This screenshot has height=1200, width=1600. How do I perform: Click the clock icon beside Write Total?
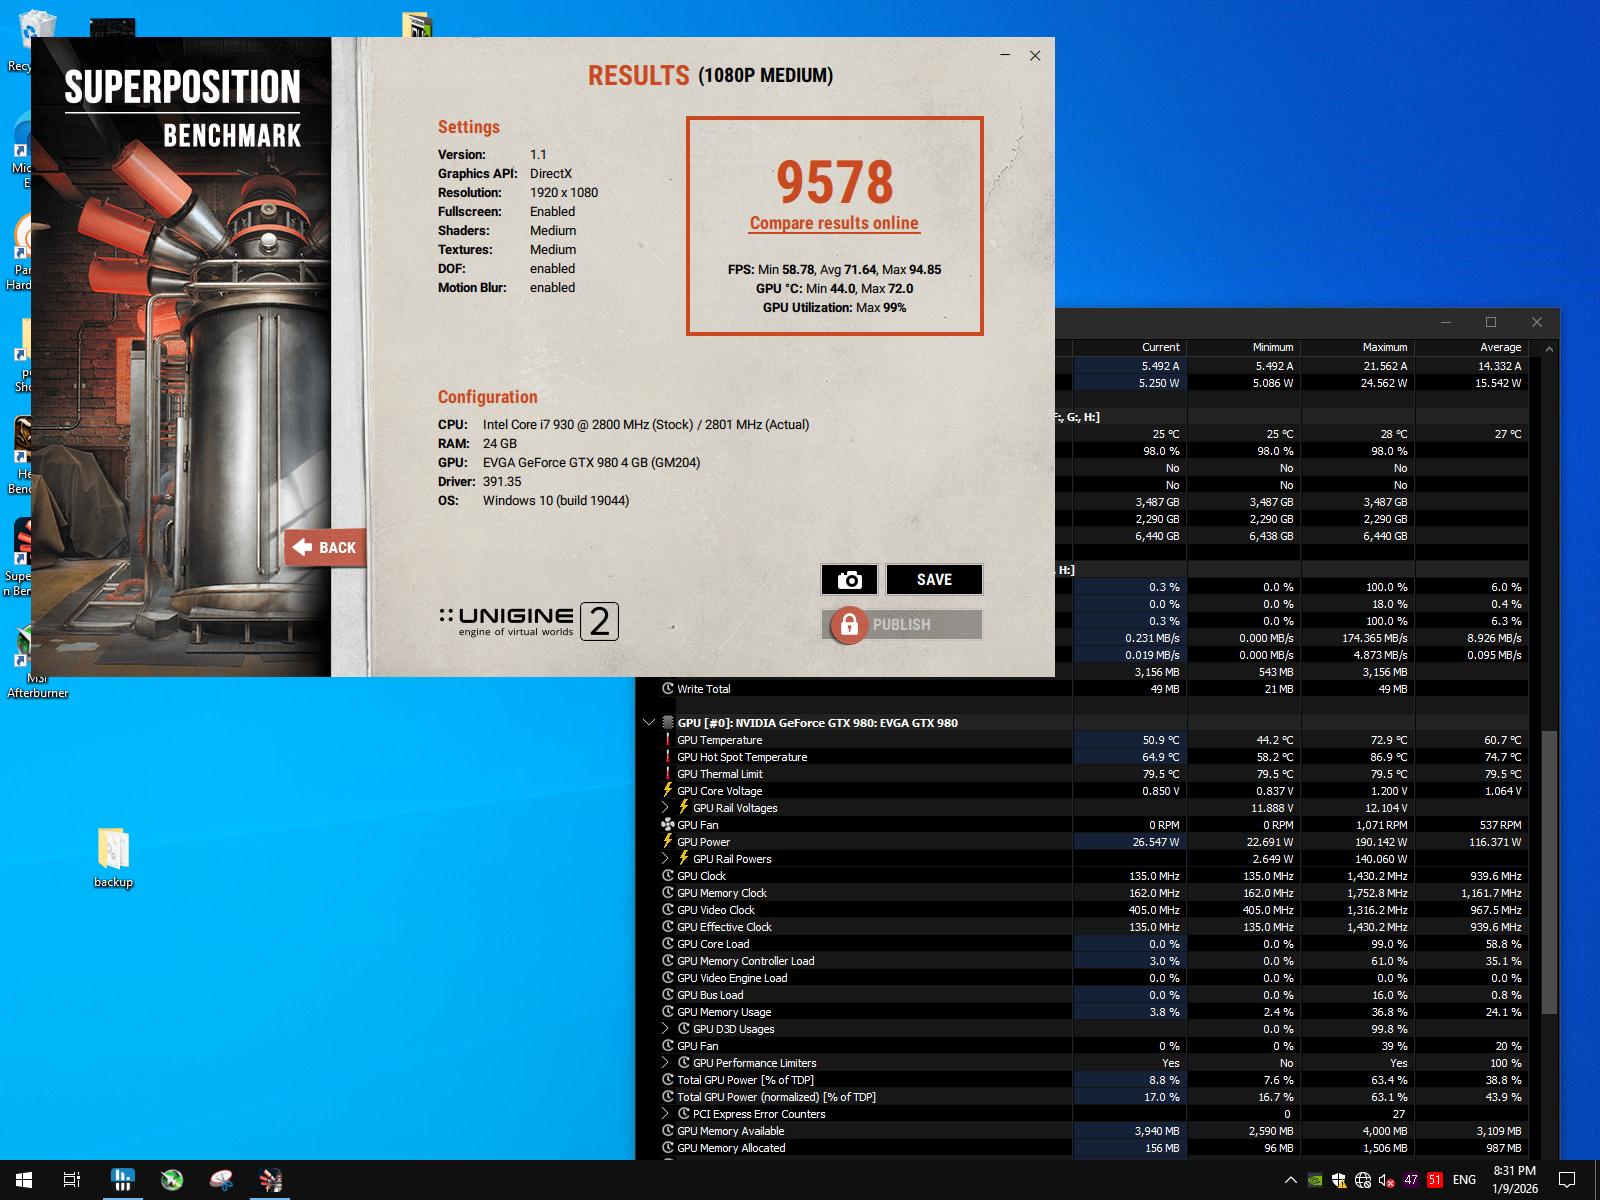click(668, 689)
